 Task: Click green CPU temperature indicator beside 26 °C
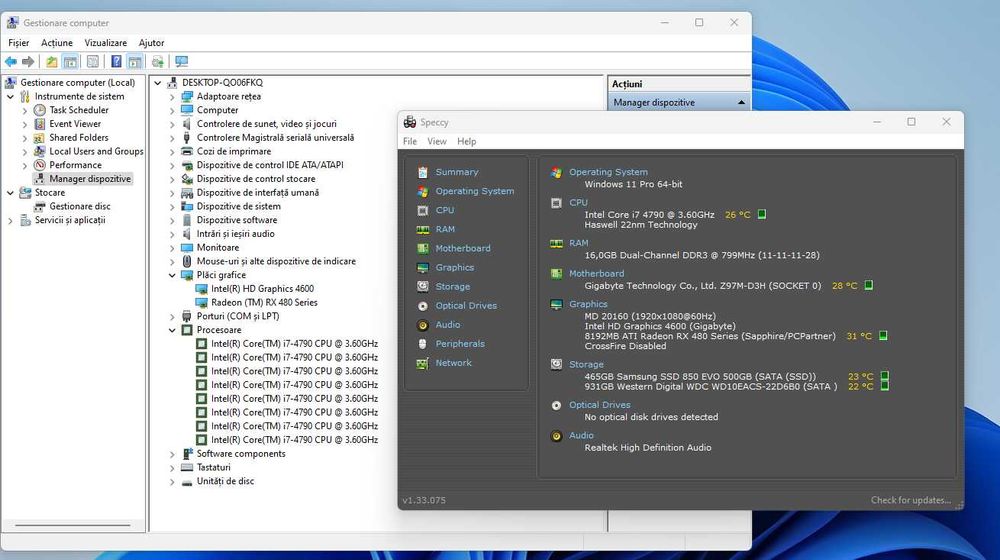[761, 214]
